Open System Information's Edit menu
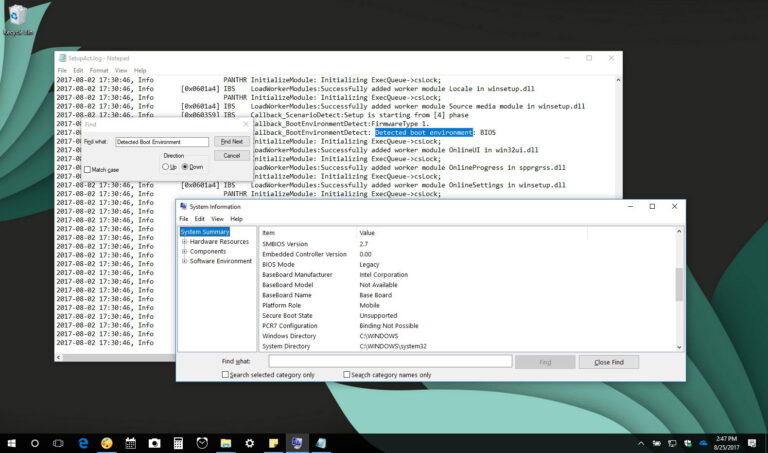 (x=199, y=219)
